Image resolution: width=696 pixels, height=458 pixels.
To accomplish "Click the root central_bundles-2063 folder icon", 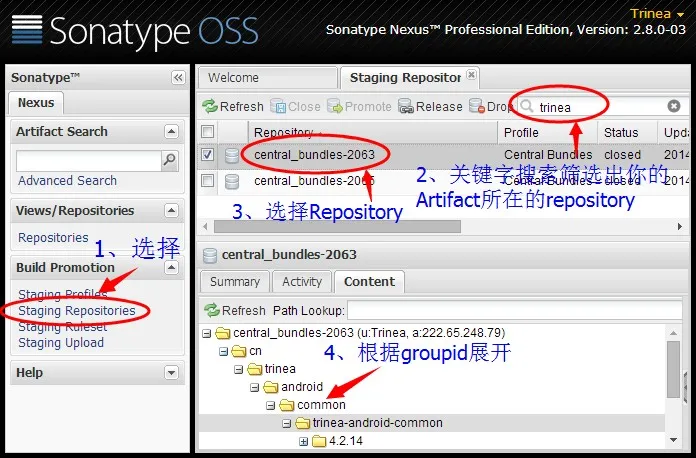I will pyautogui.click(x=223, y=333).
